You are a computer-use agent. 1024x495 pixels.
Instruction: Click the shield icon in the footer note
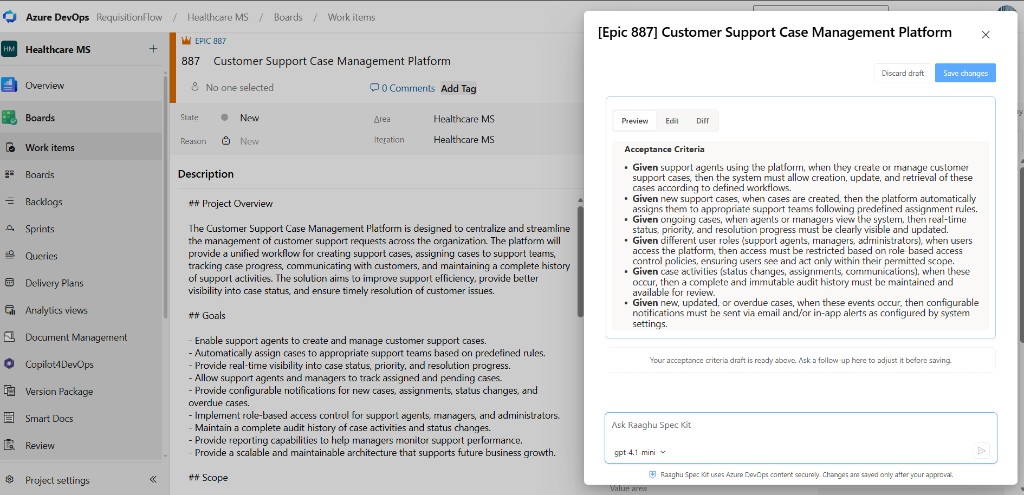tap(652, 475)
